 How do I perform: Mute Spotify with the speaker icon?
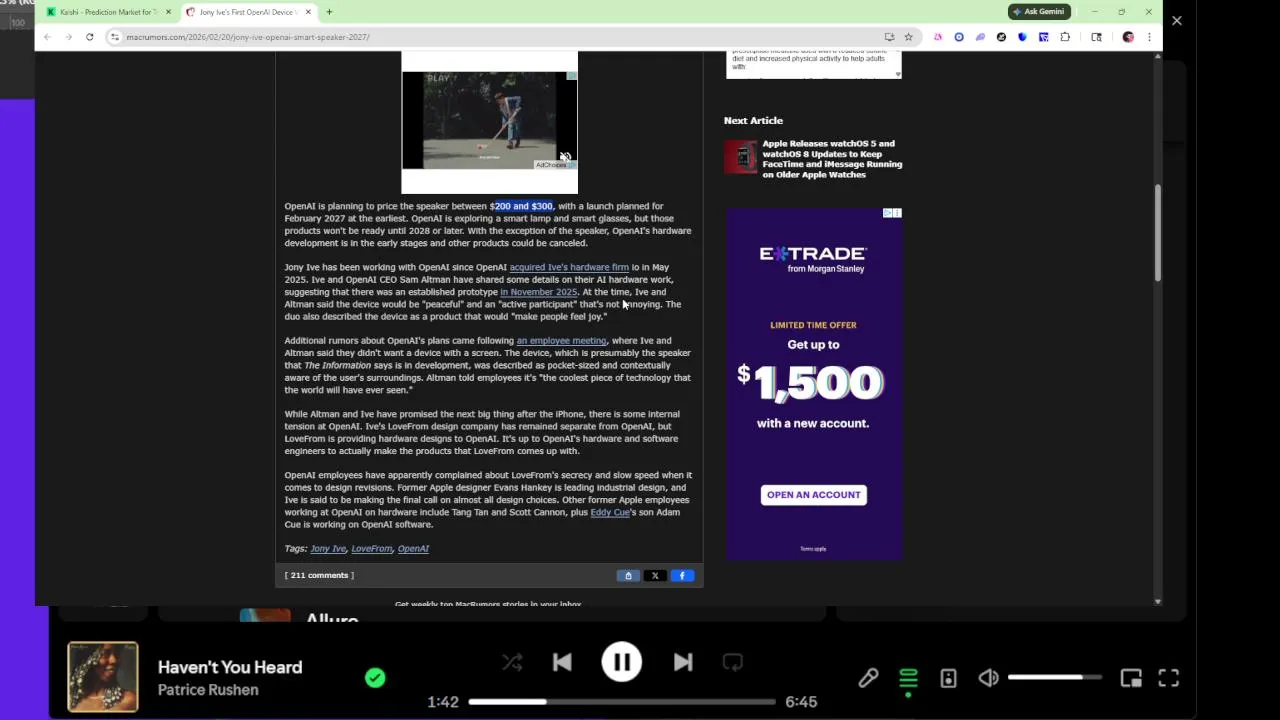pyautogui.click(x=988, y=678)
